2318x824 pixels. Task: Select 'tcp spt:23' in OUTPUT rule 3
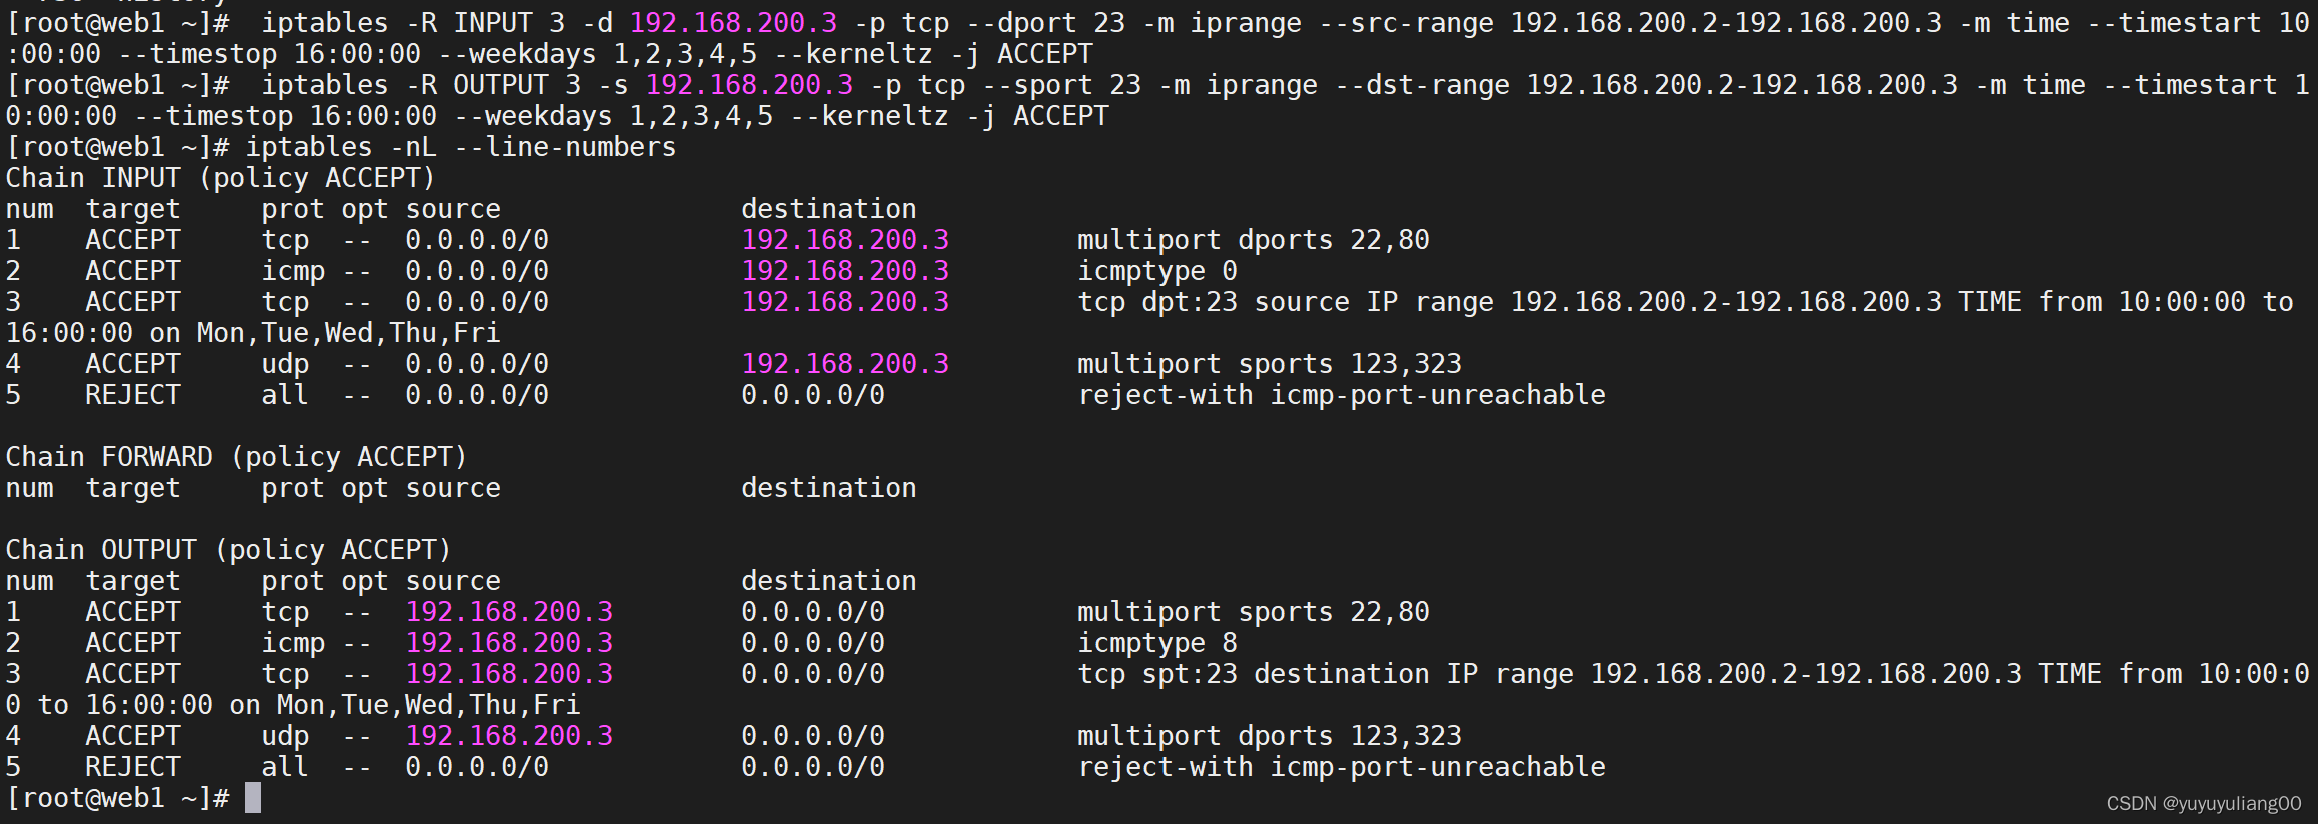click(x=1157, y=674)
